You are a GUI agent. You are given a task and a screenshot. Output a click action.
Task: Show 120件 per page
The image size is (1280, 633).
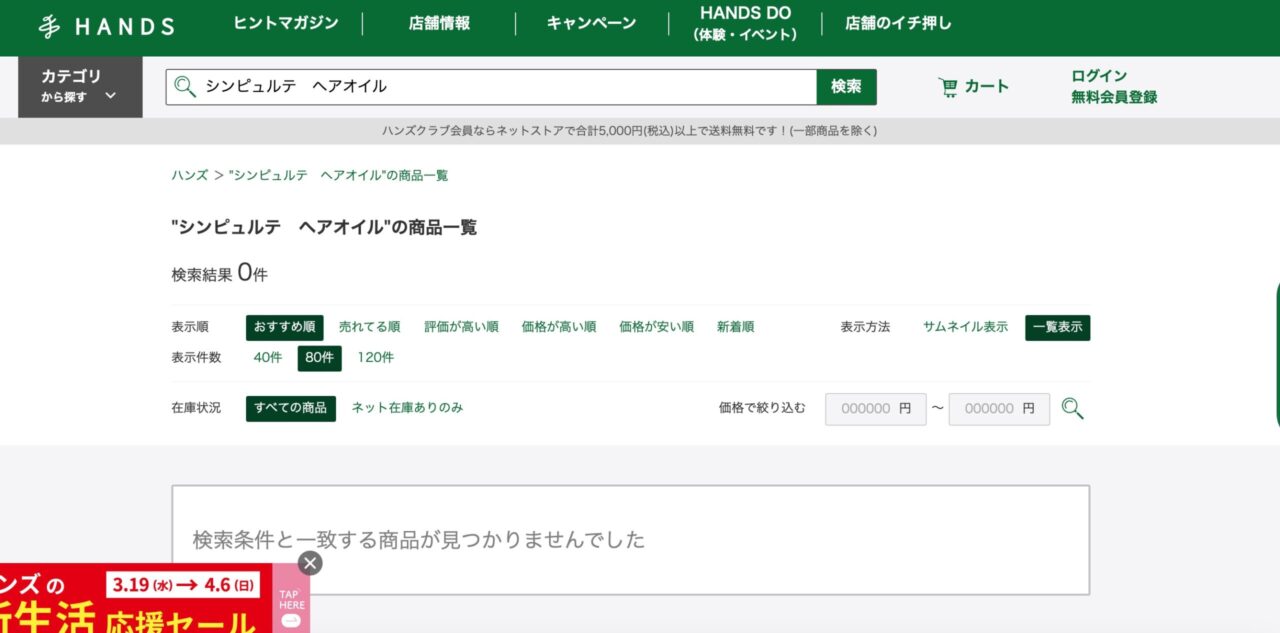376,357
